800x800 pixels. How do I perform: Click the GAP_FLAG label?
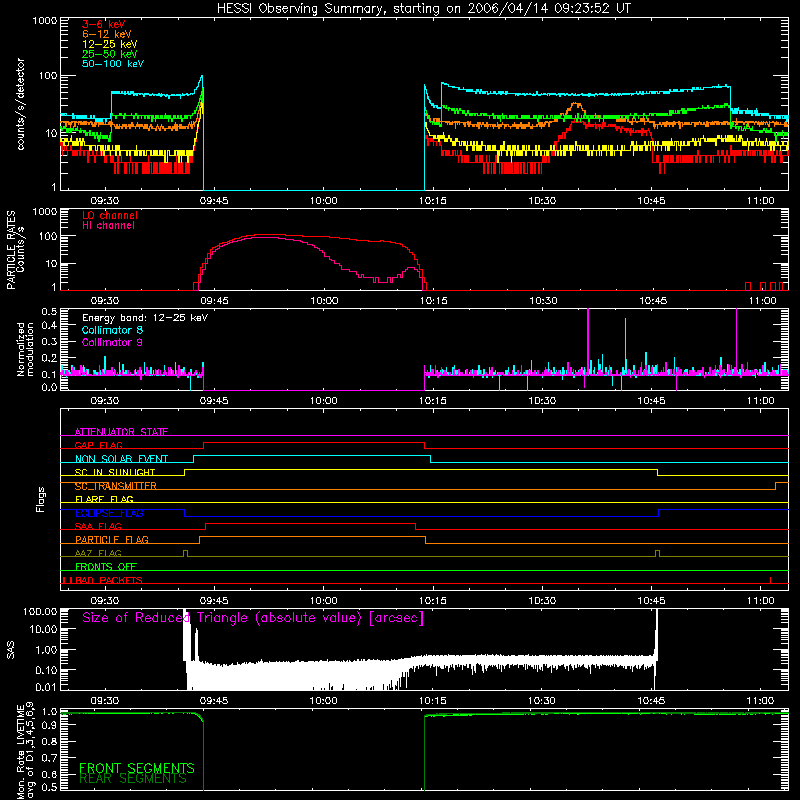(x=98, y=445)
